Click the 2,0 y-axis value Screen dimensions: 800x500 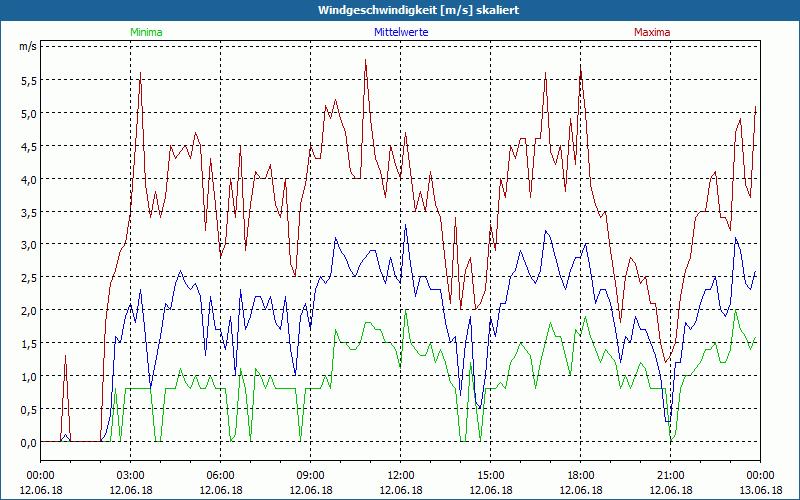pos(29,311)
